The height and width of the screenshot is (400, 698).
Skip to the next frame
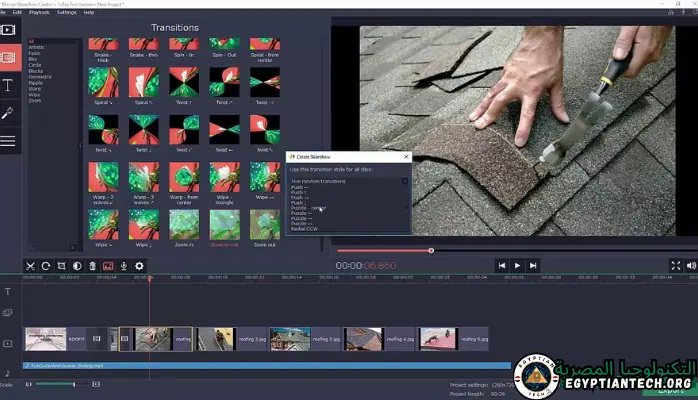tap(533, 265)
